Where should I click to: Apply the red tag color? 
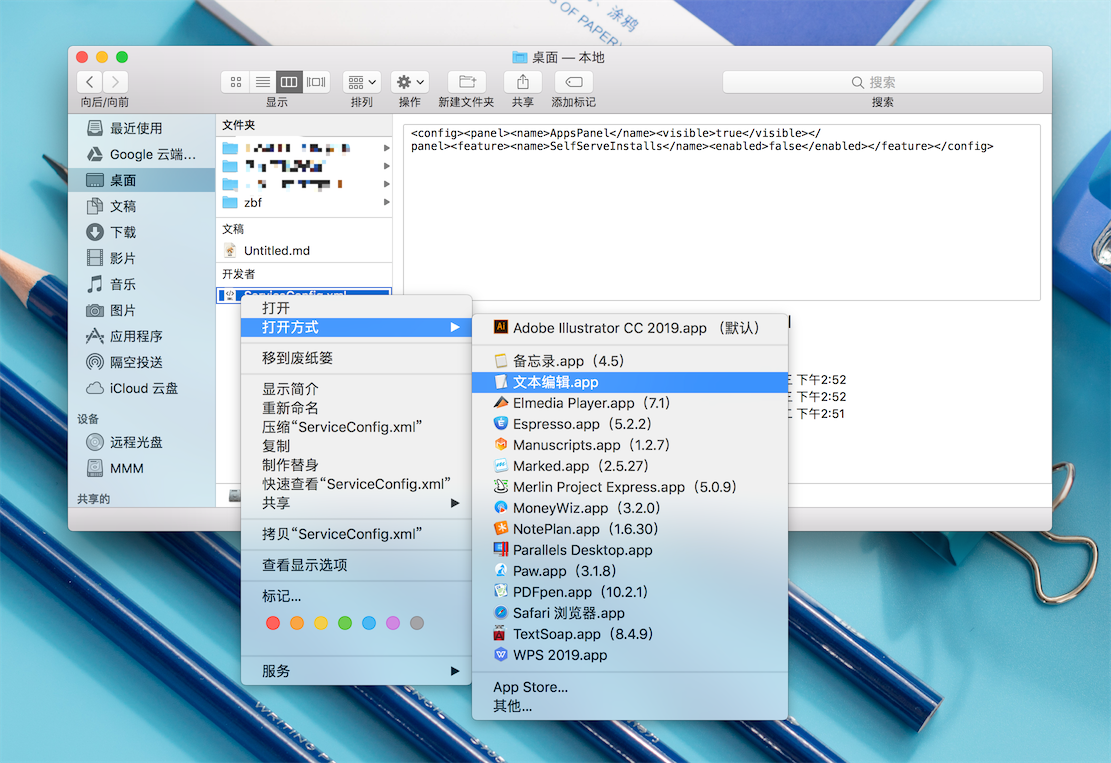273,623
